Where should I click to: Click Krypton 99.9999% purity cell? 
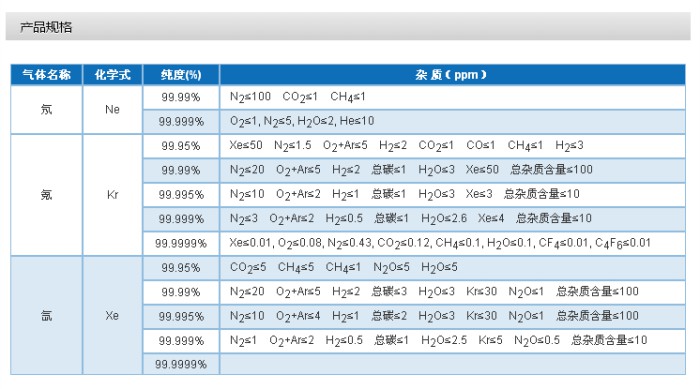pyautogui.click(x=181, y=243)
